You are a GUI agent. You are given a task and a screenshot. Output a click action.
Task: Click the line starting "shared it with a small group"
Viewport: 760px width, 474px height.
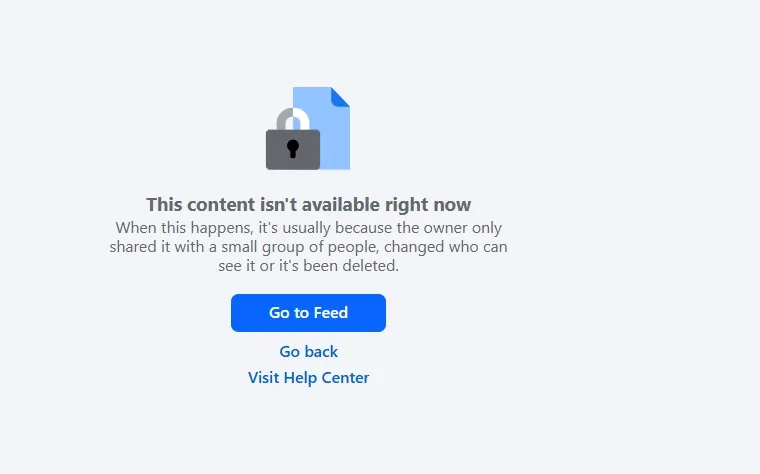click(308, 247)
